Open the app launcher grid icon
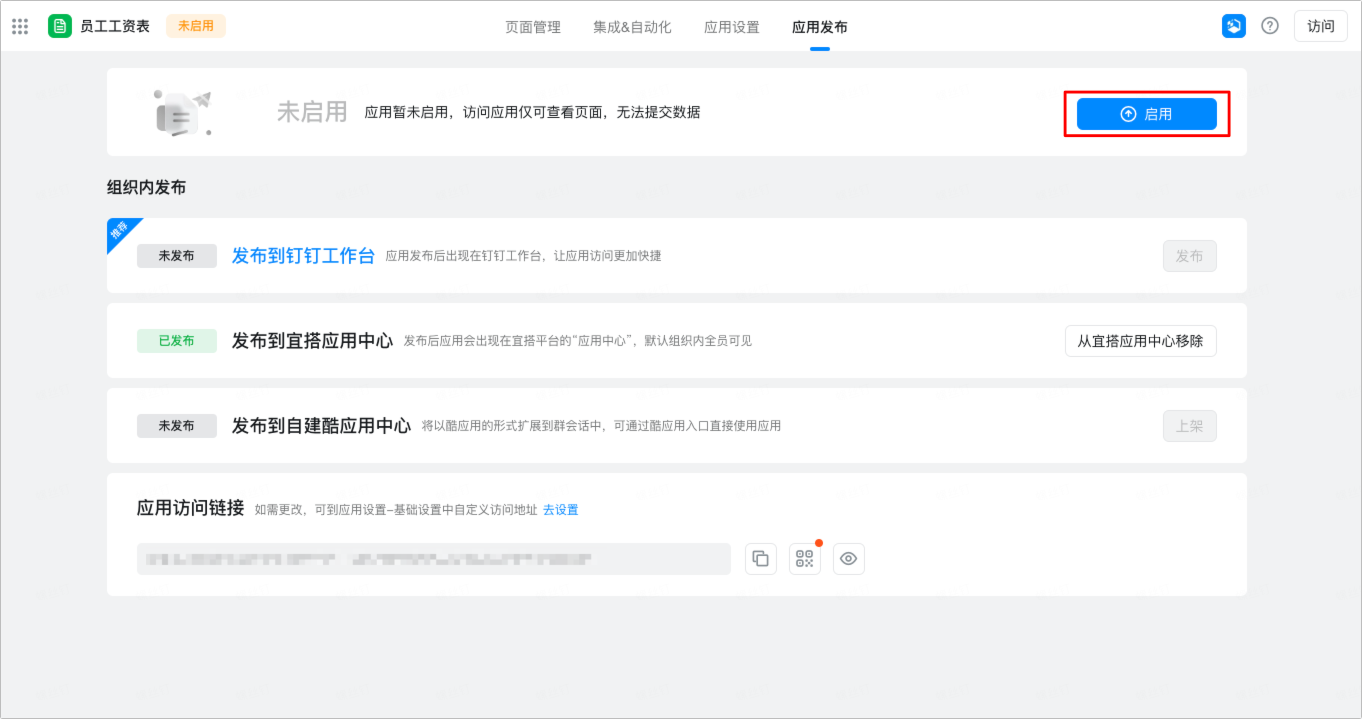Image resolution: width=1362 pixels, height=719 pixels. coord(20,26)
